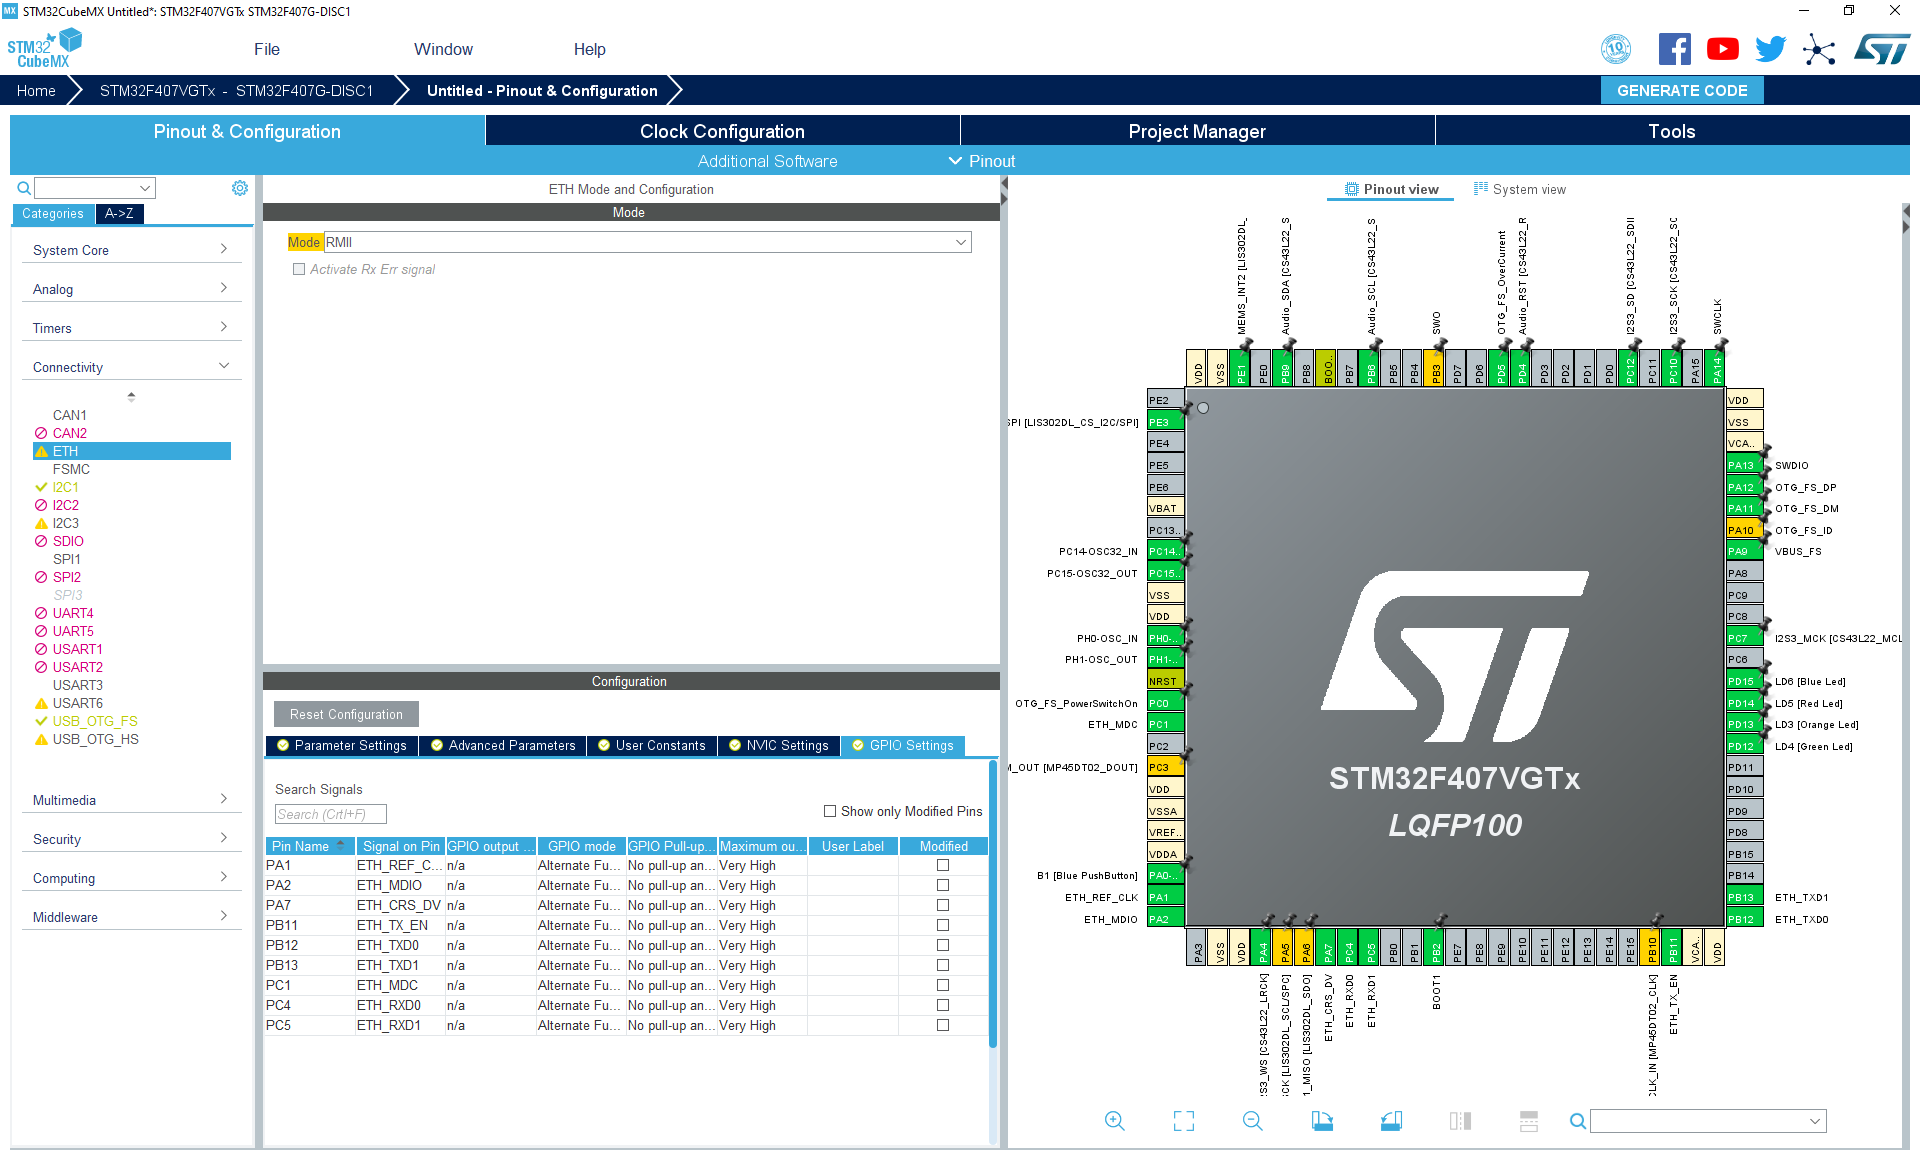The height and width of the screenshot is (1160, 1920).
Task: Click the GENERATE CODE button
Action: point(1682,90)
